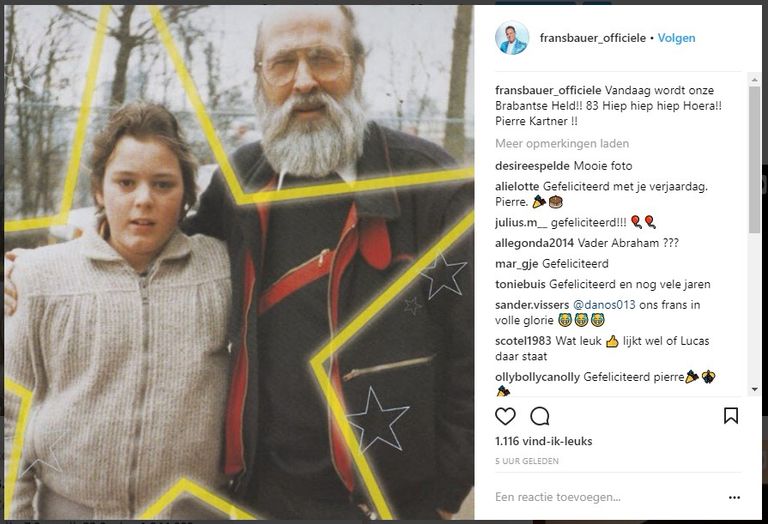Click scrollbar down arrow in comments
The image size is (768, 524).
[x=754, y=390]
